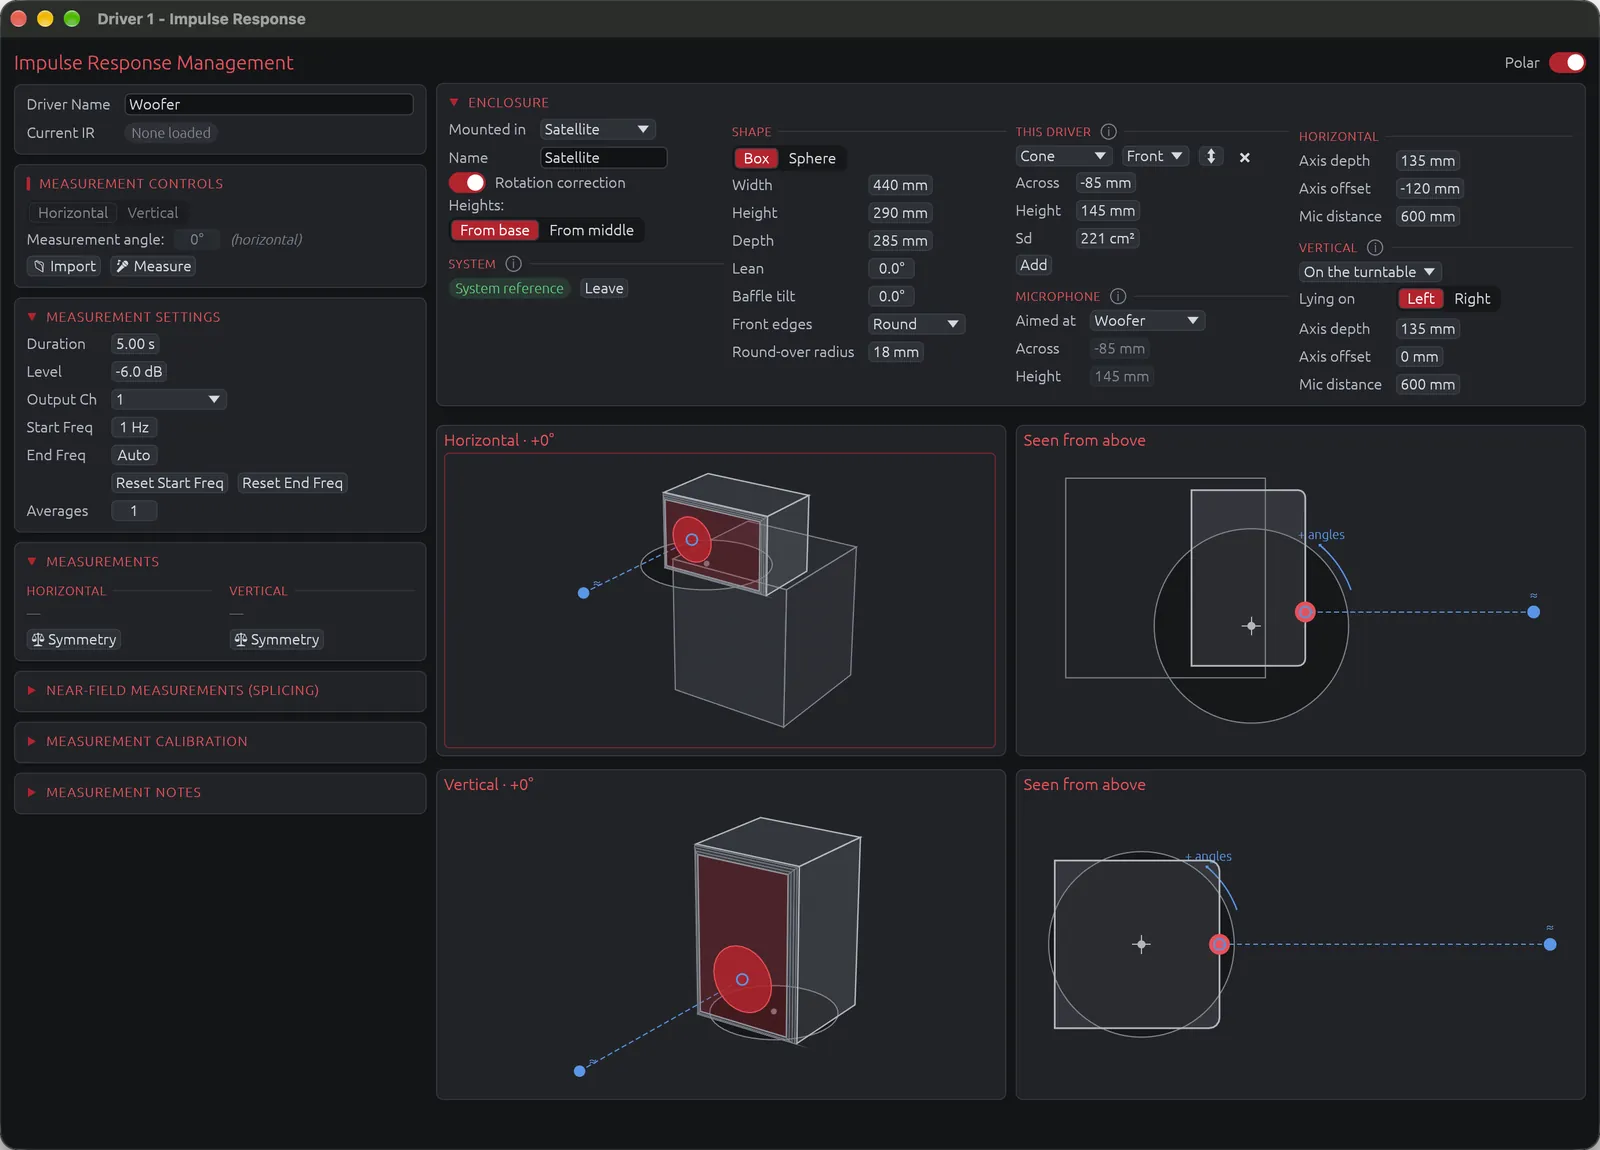Screen dimensions: 1600x1150
Task: Select Lying on Left option
Action: point(1420,299)
